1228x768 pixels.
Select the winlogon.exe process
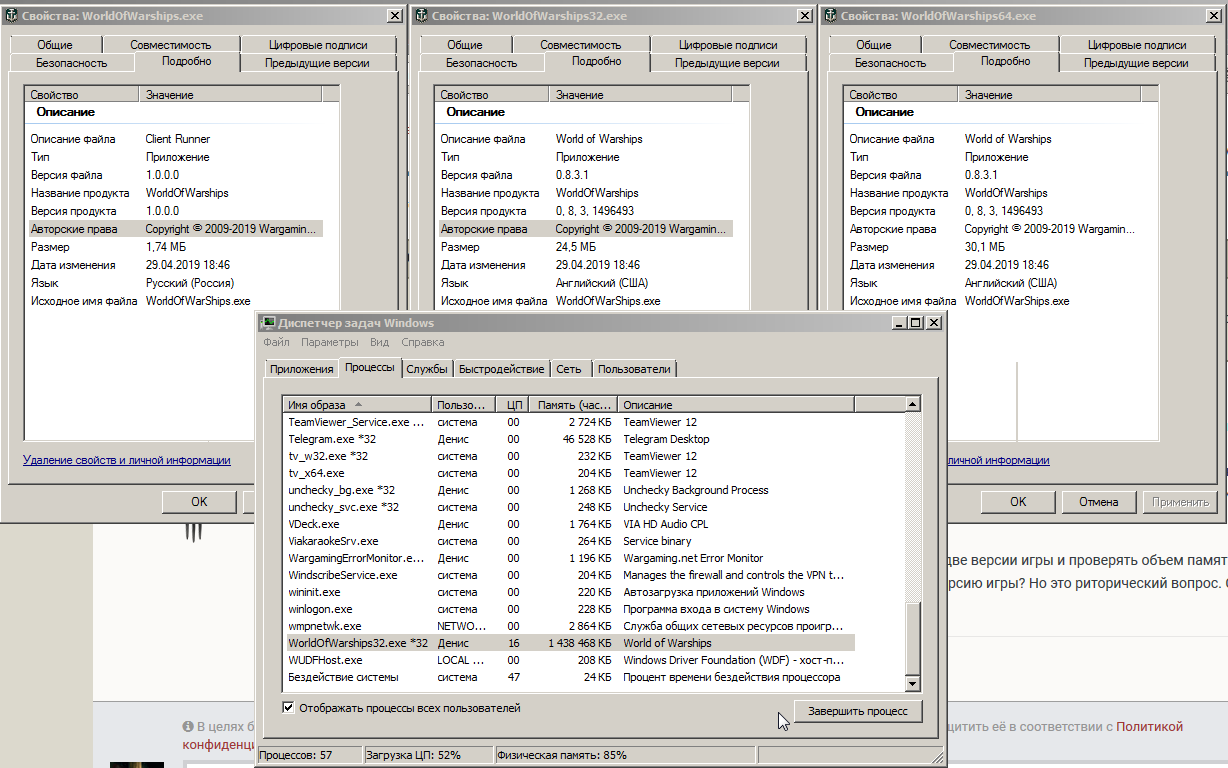569,609
